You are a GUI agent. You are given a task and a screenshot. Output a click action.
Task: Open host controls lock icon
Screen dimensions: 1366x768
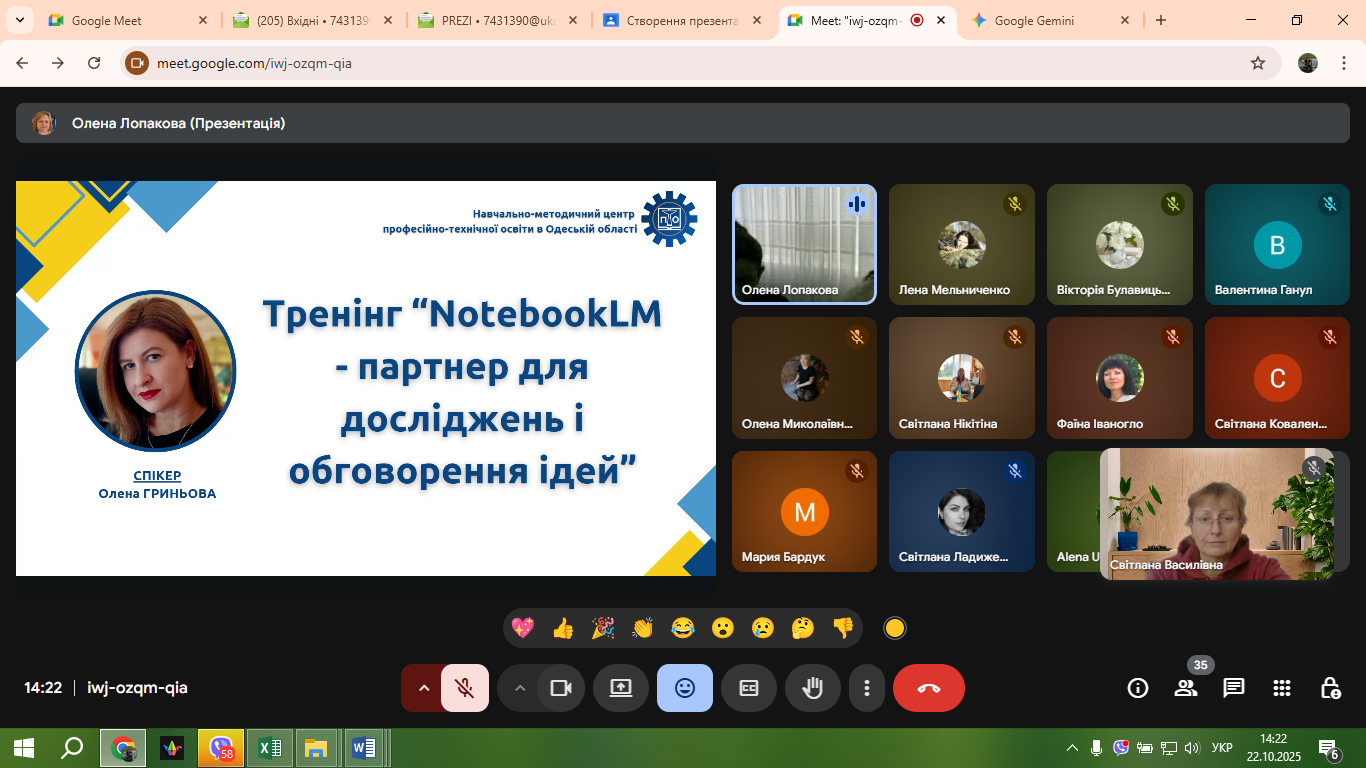1330,688
